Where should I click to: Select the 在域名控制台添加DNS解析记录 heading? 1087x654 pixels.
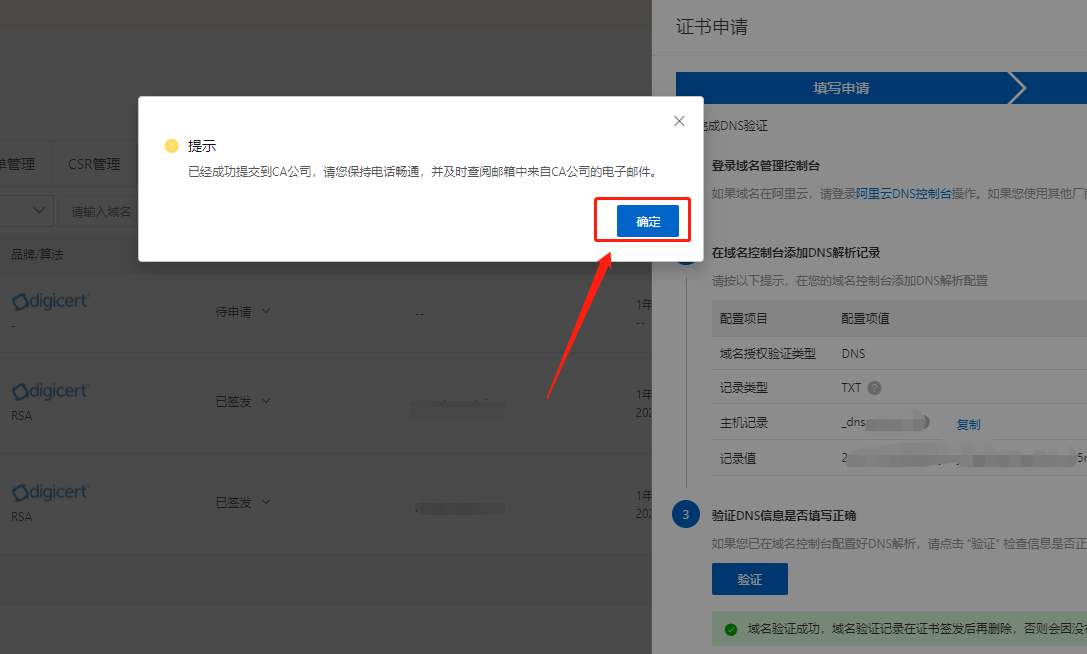[796, 252]
